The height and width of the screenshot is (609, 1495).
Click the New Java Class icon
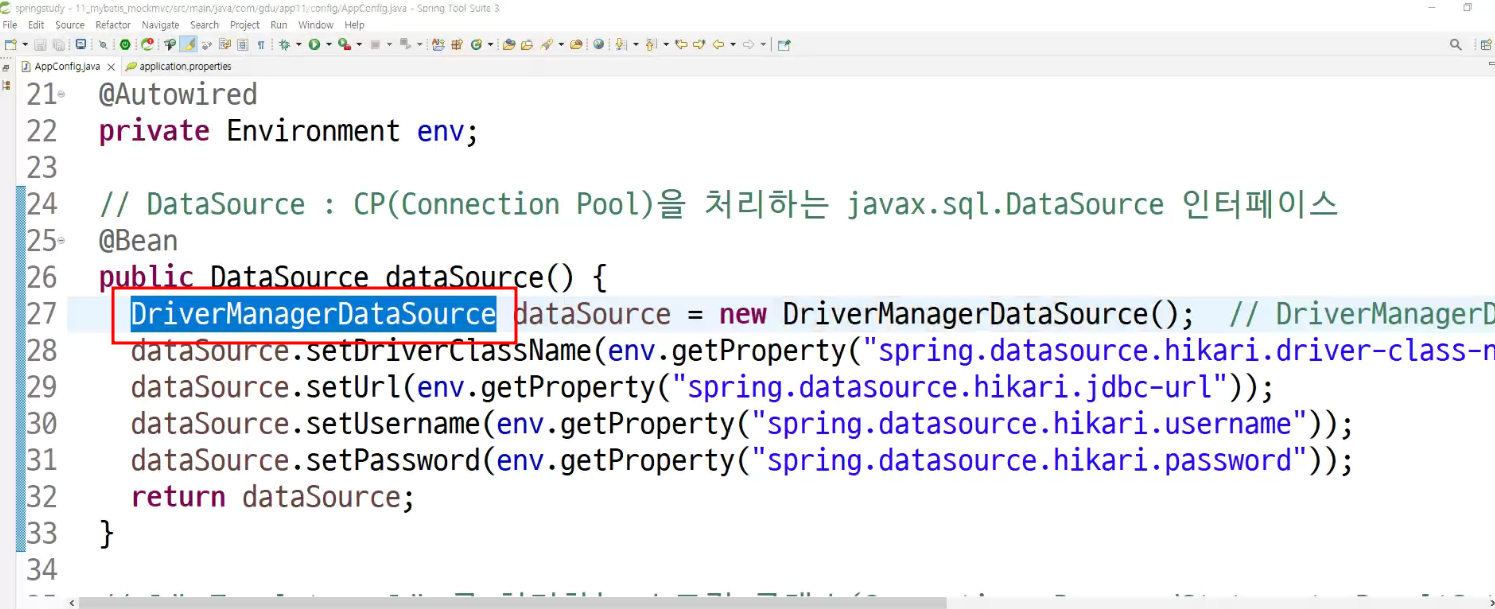pyautogui.click(x=476, y=44)
